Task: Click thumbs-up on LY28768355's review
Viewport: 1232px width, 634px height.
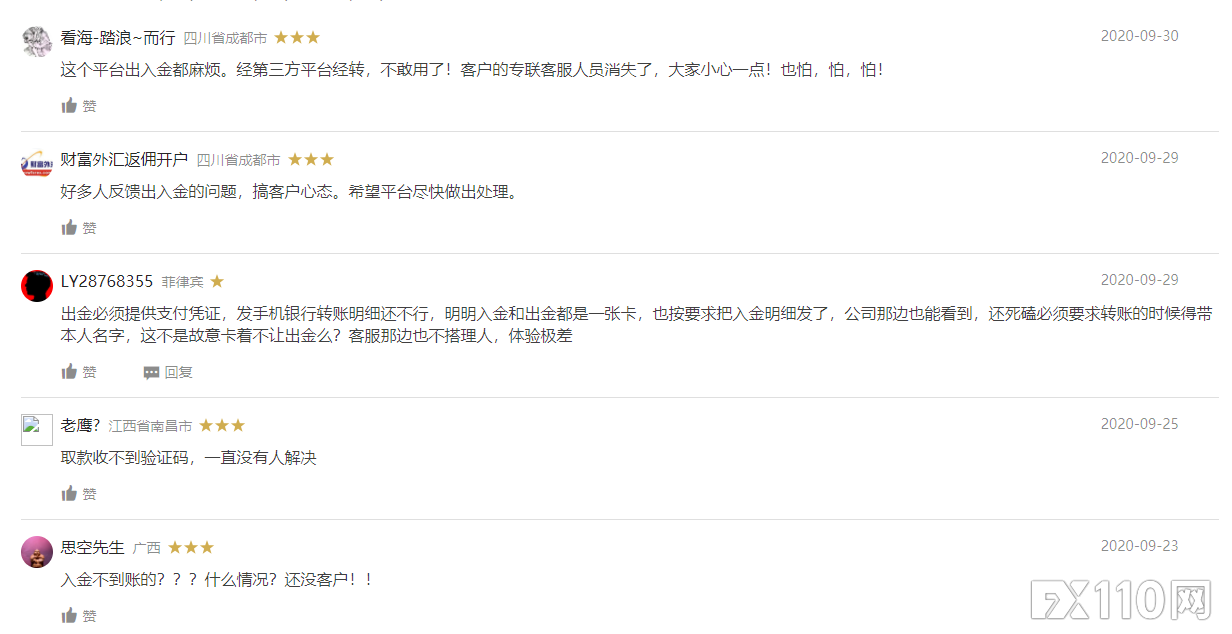Action: click(x=70, y=372)
